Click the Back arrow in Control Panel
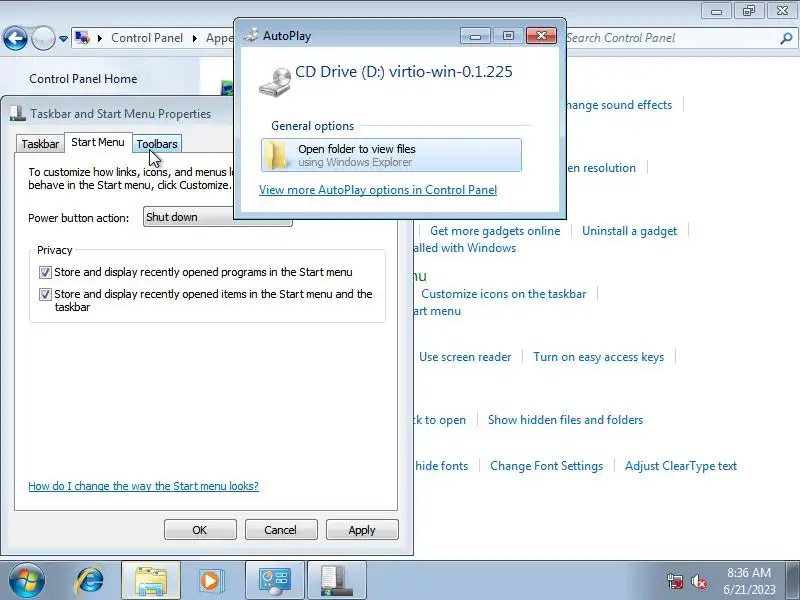The width and height of the screenshot is (800, 600). (x=15, y=38)
